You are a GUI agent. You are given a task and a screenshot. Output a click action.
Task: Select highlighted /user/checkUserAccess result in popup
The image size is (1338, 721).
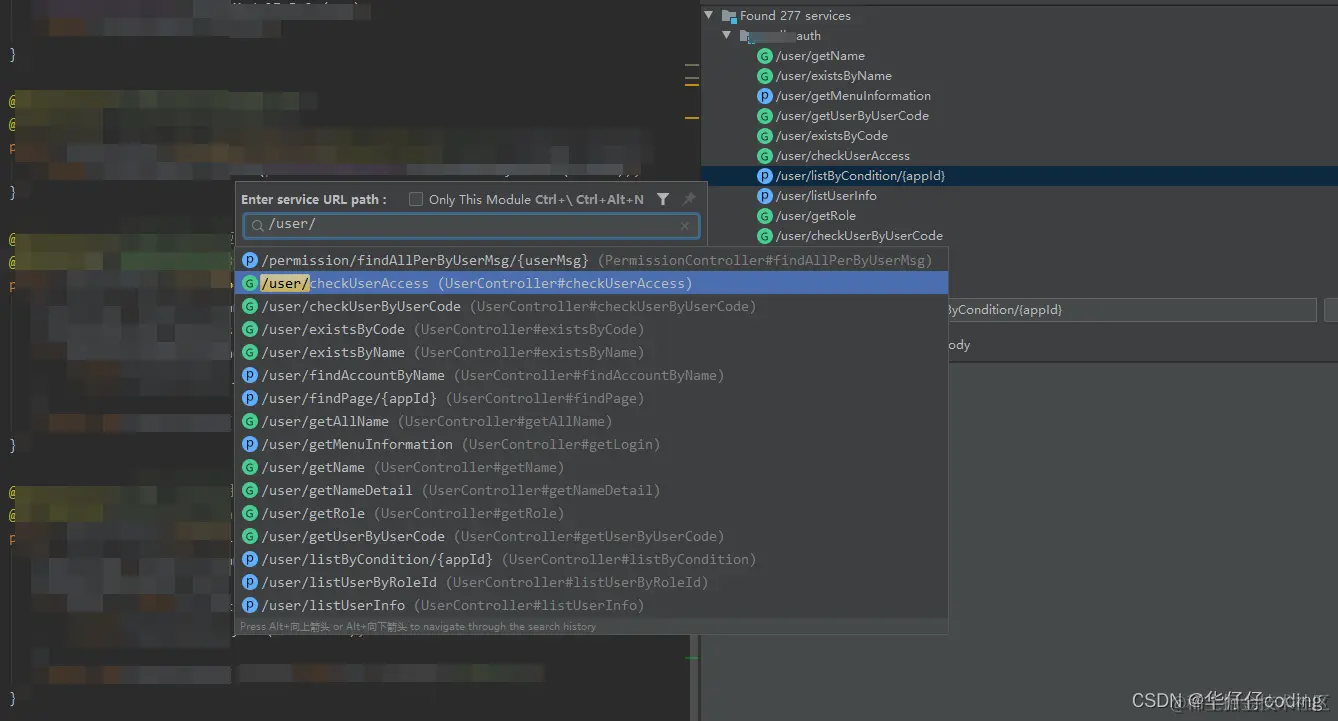pos(591,283)
